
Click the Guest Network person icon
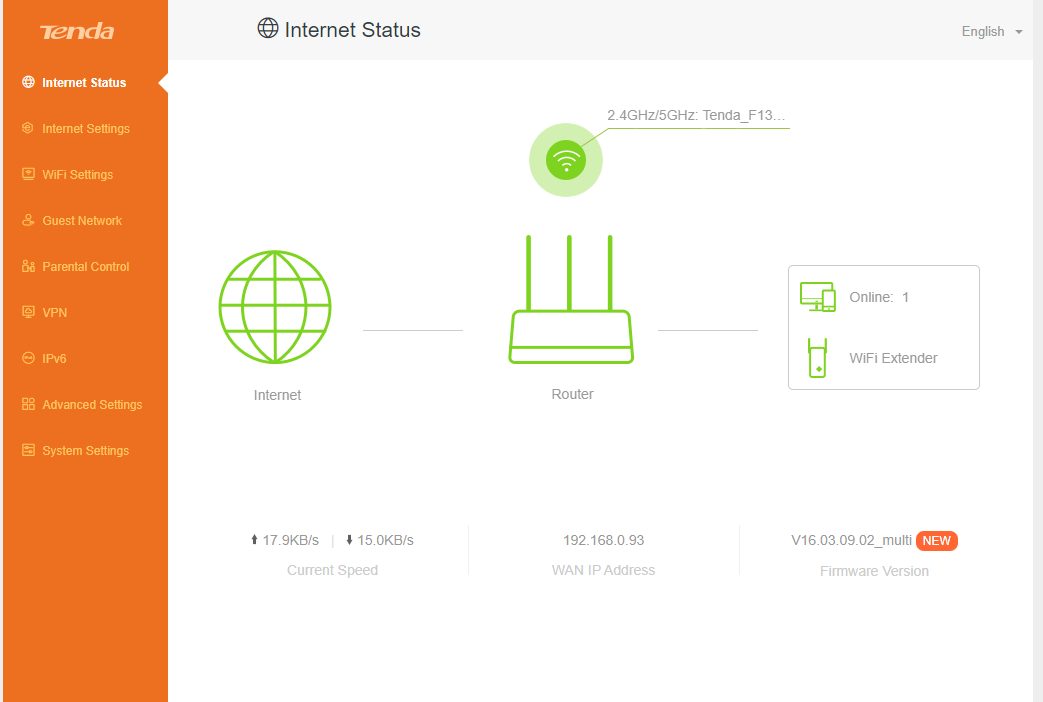coord(28,220)
